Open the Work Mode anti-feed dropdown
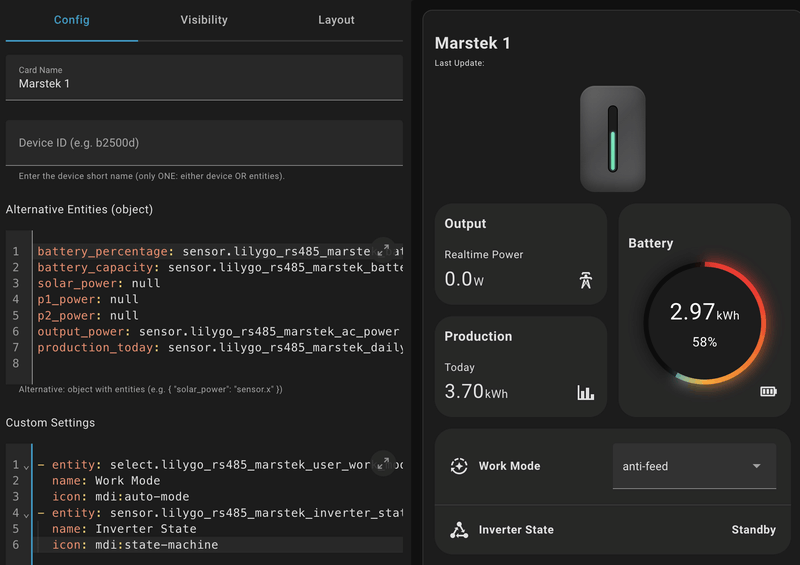The width and height of the screenshot is (800, 565). click(694, 466)
